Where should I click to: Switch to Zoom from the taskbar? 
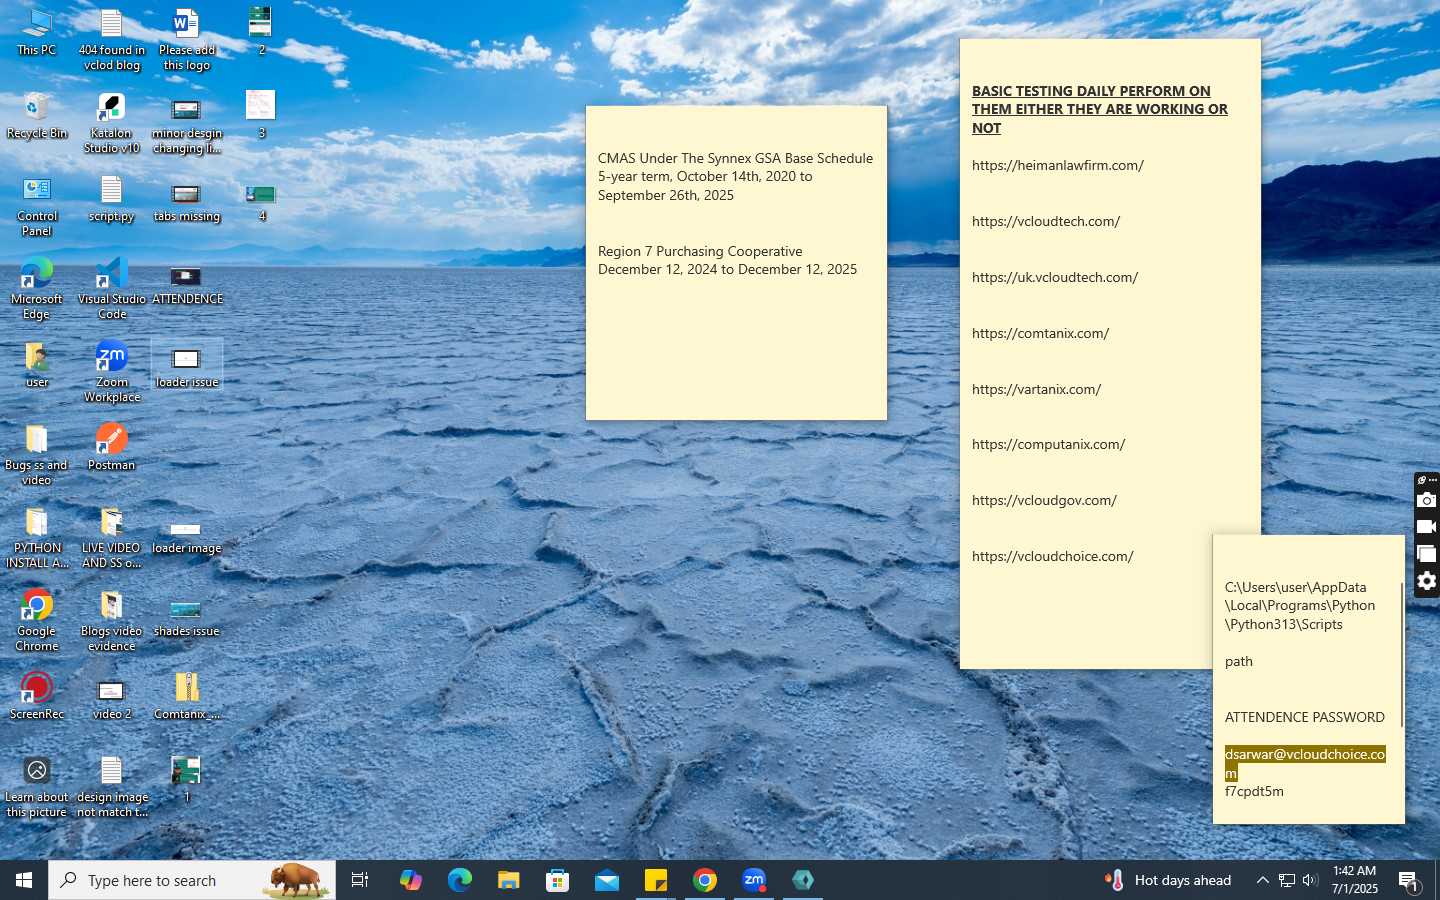(754, 880)
